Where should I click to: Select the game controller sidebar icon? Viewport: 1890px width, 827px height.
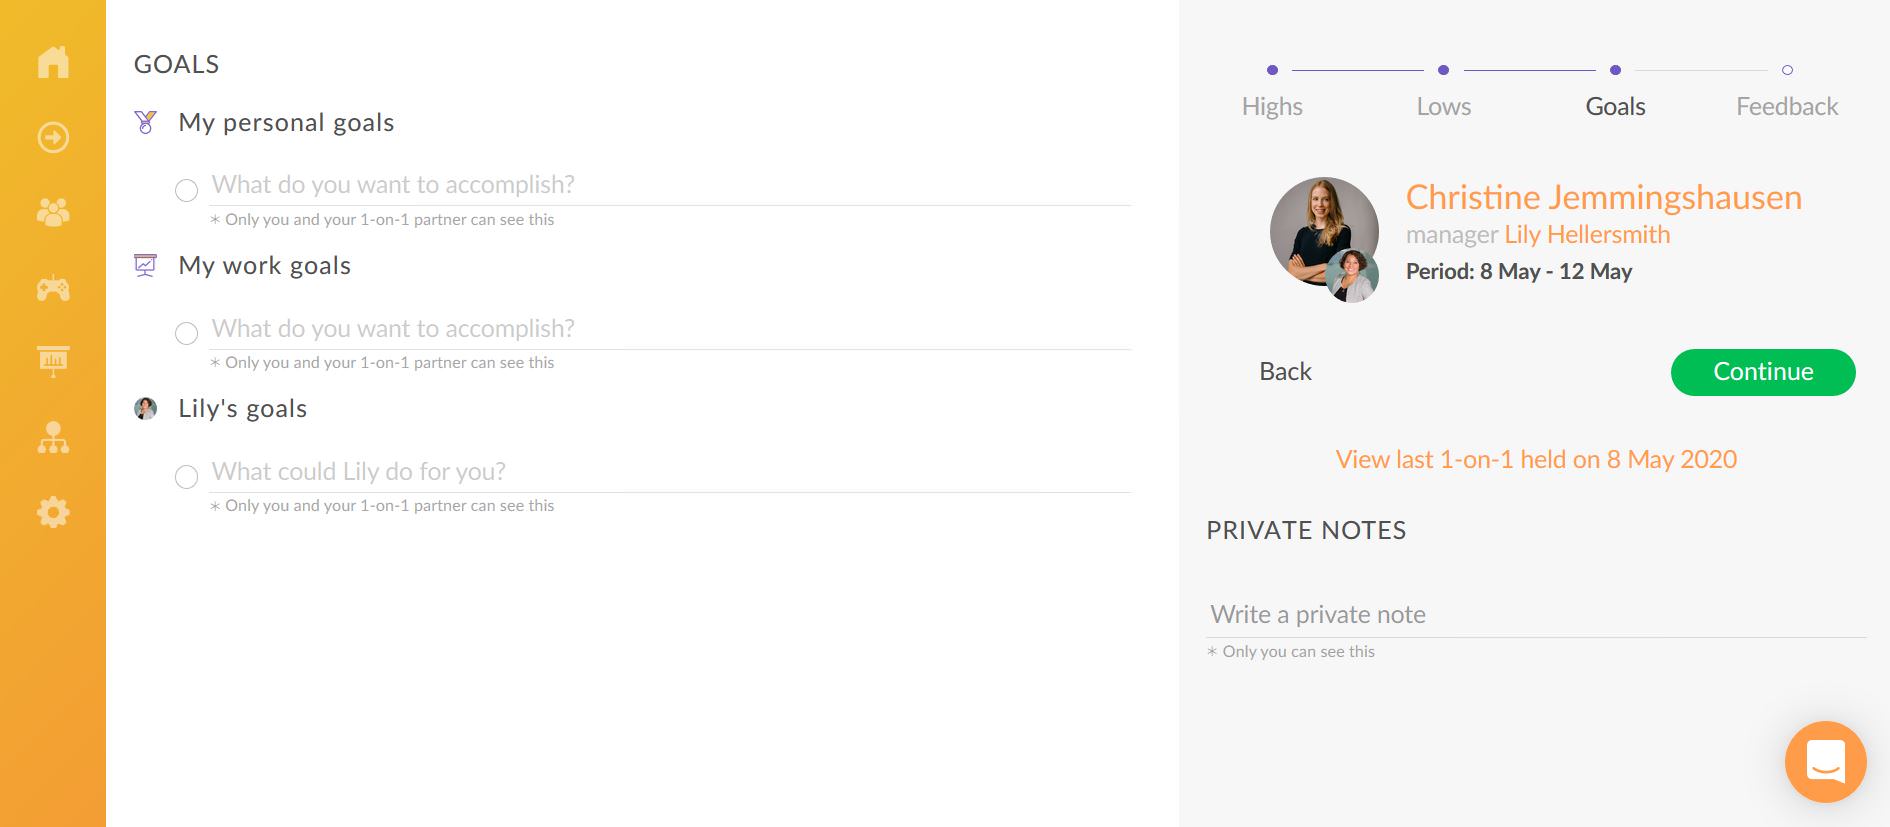point(53,289)
